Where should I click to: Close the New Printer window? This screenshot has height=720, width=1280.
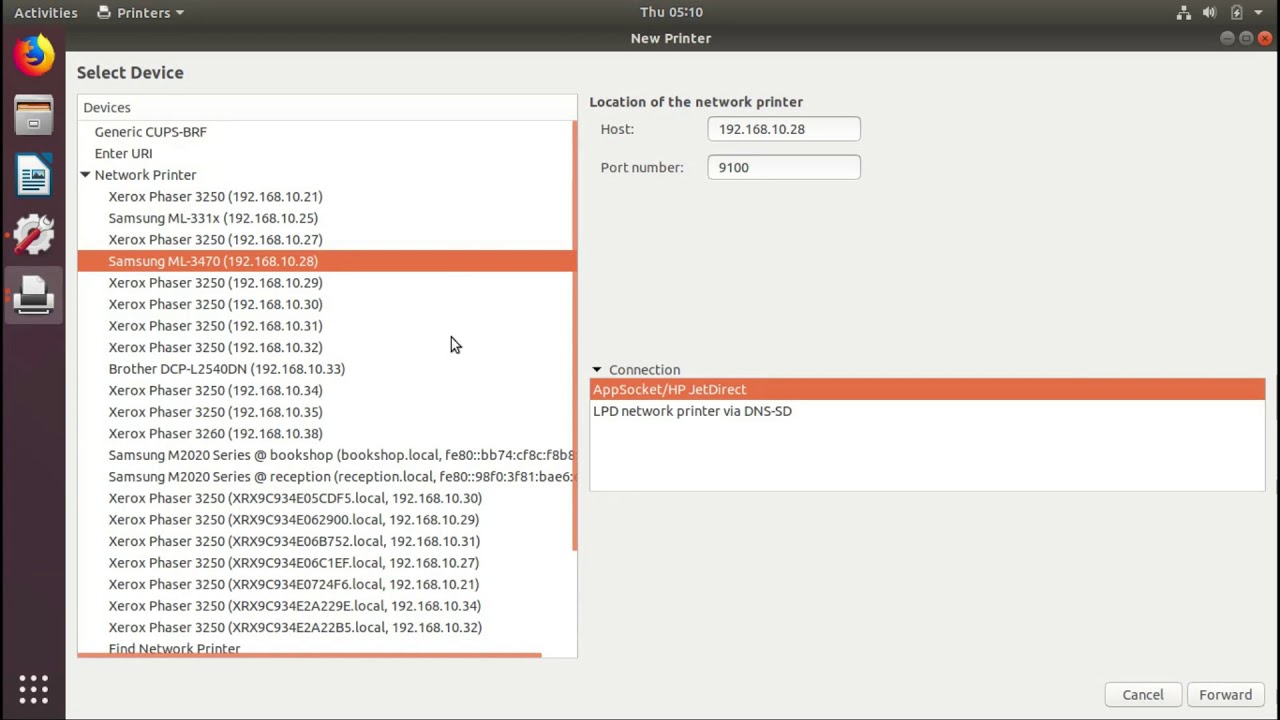(1265, 38)
